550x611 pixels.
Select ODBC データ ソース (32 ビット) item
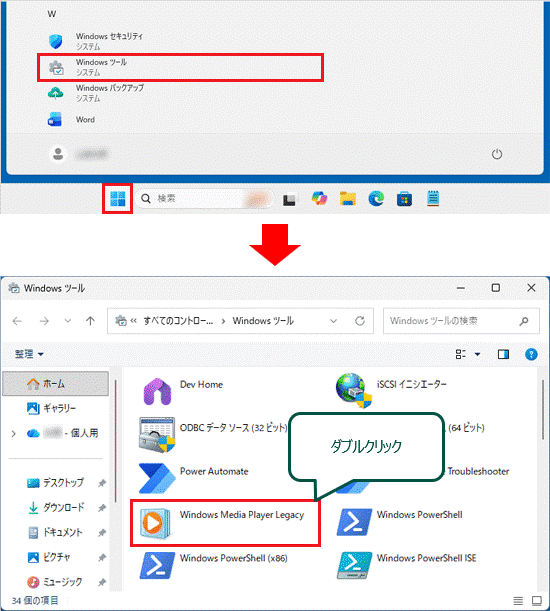point(213,434)
